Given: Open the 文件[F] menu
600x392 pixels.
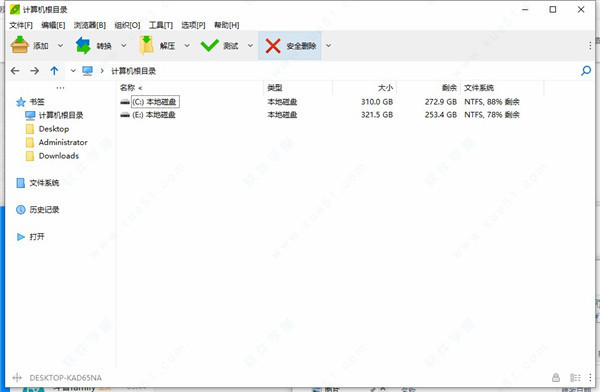Looking at the screenshot, I should point(21,25).
